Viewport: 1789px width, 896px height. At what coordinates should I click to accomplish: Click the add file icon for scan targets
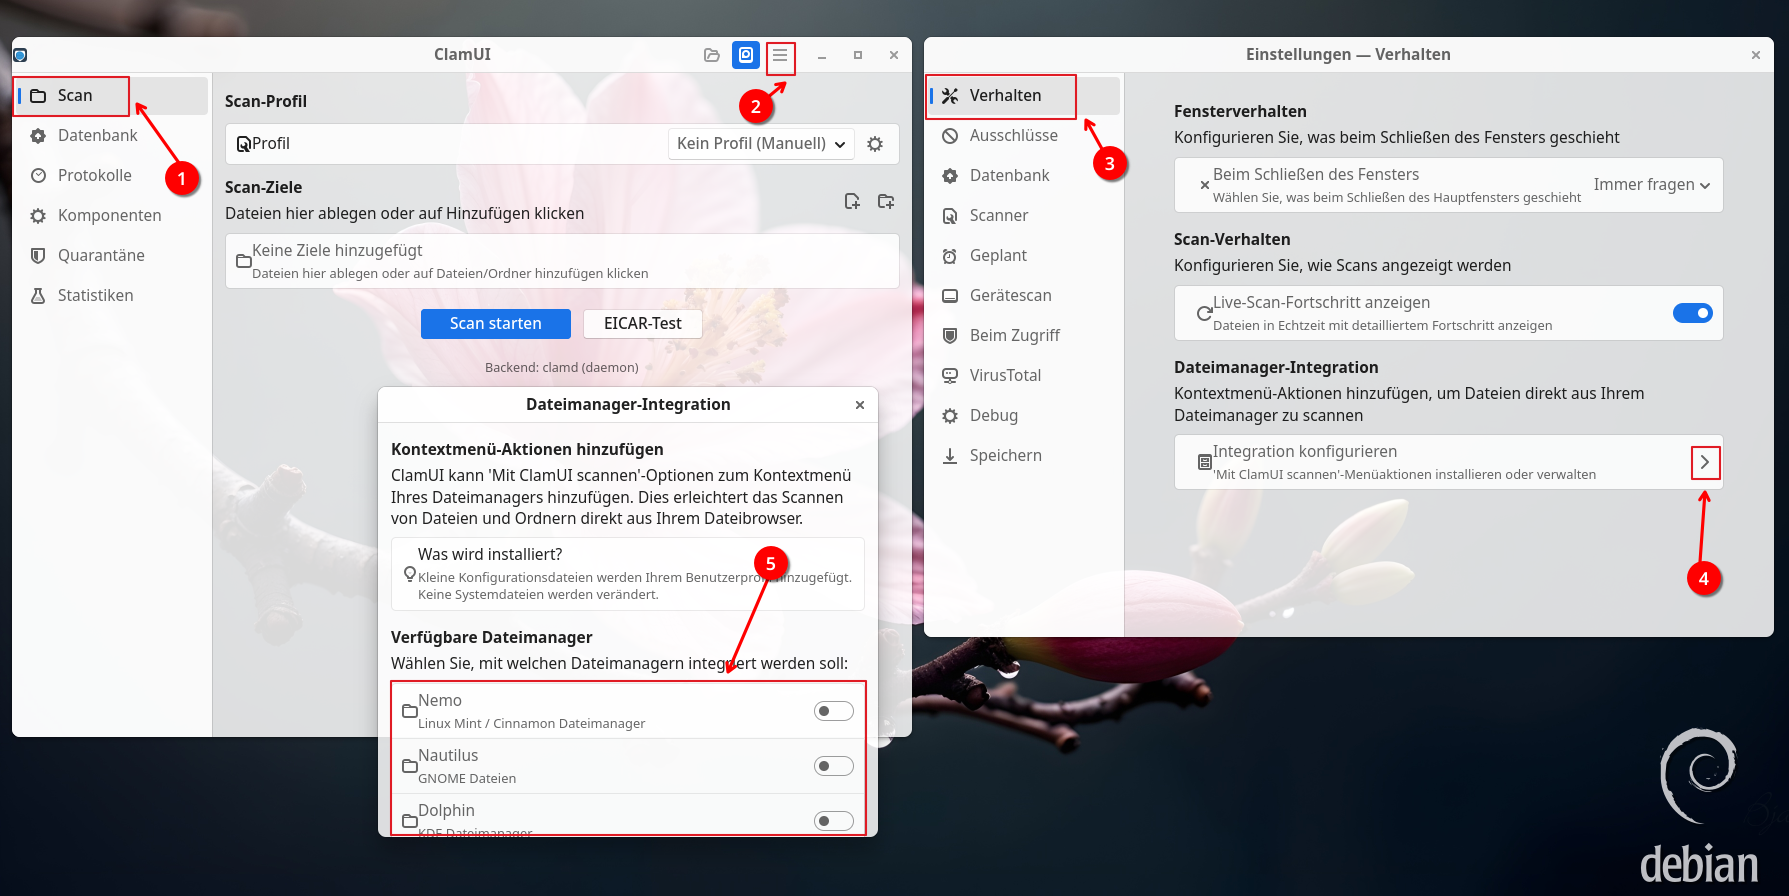852,202
